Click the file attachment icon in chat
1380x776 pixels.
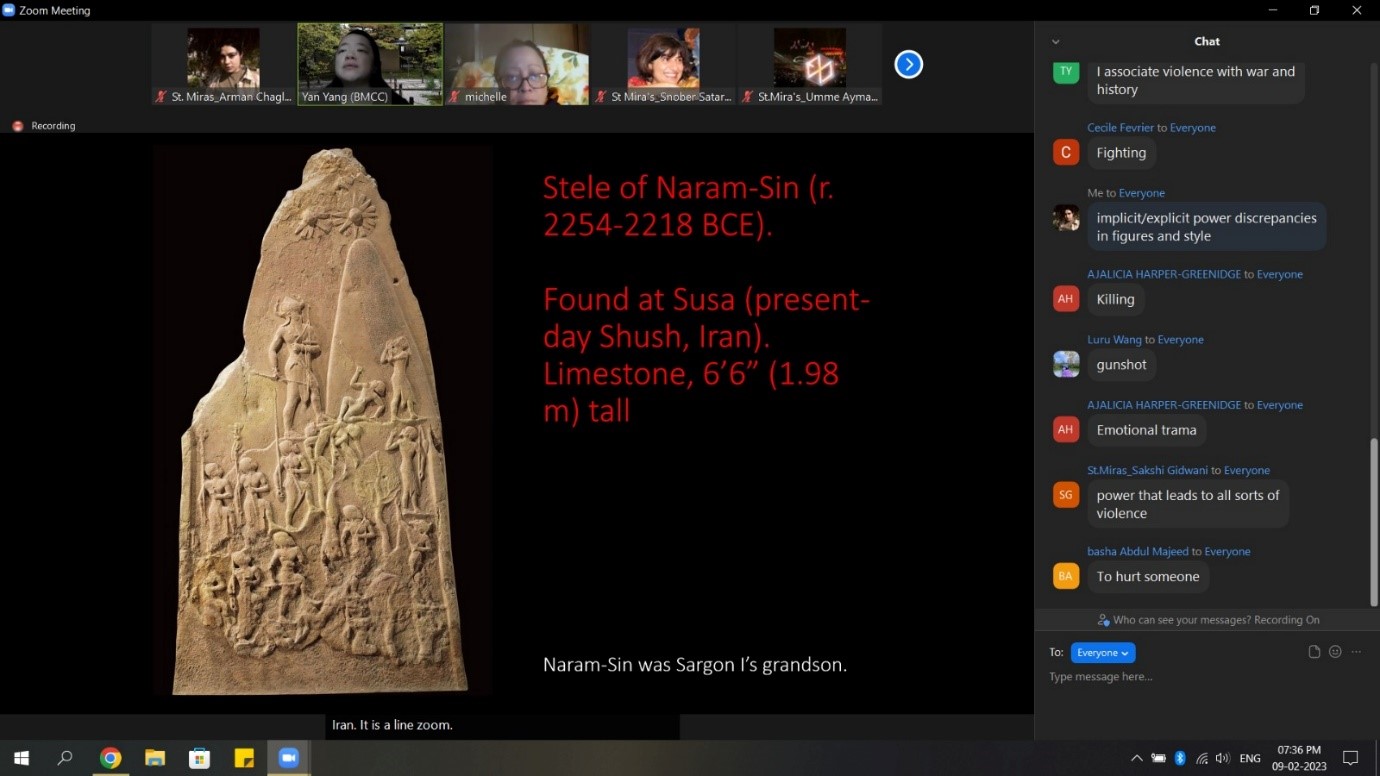(x=1314, y=652)
